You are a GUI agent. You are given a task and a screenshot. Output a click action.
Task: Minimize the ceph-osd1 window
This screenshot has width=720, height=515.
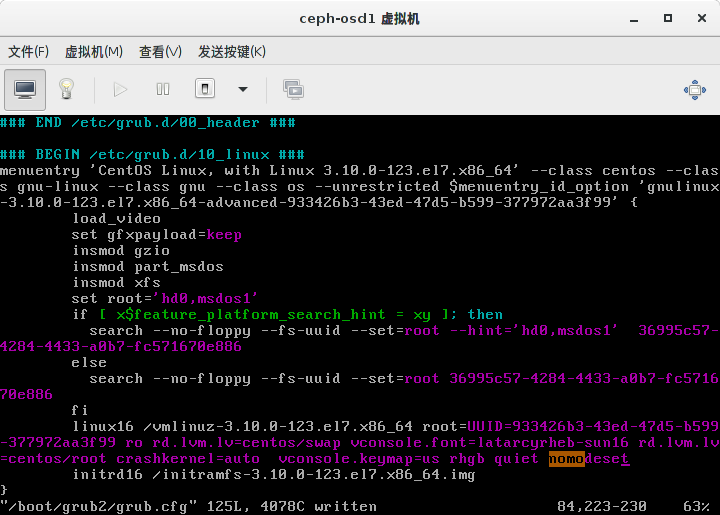click(634, 19)
